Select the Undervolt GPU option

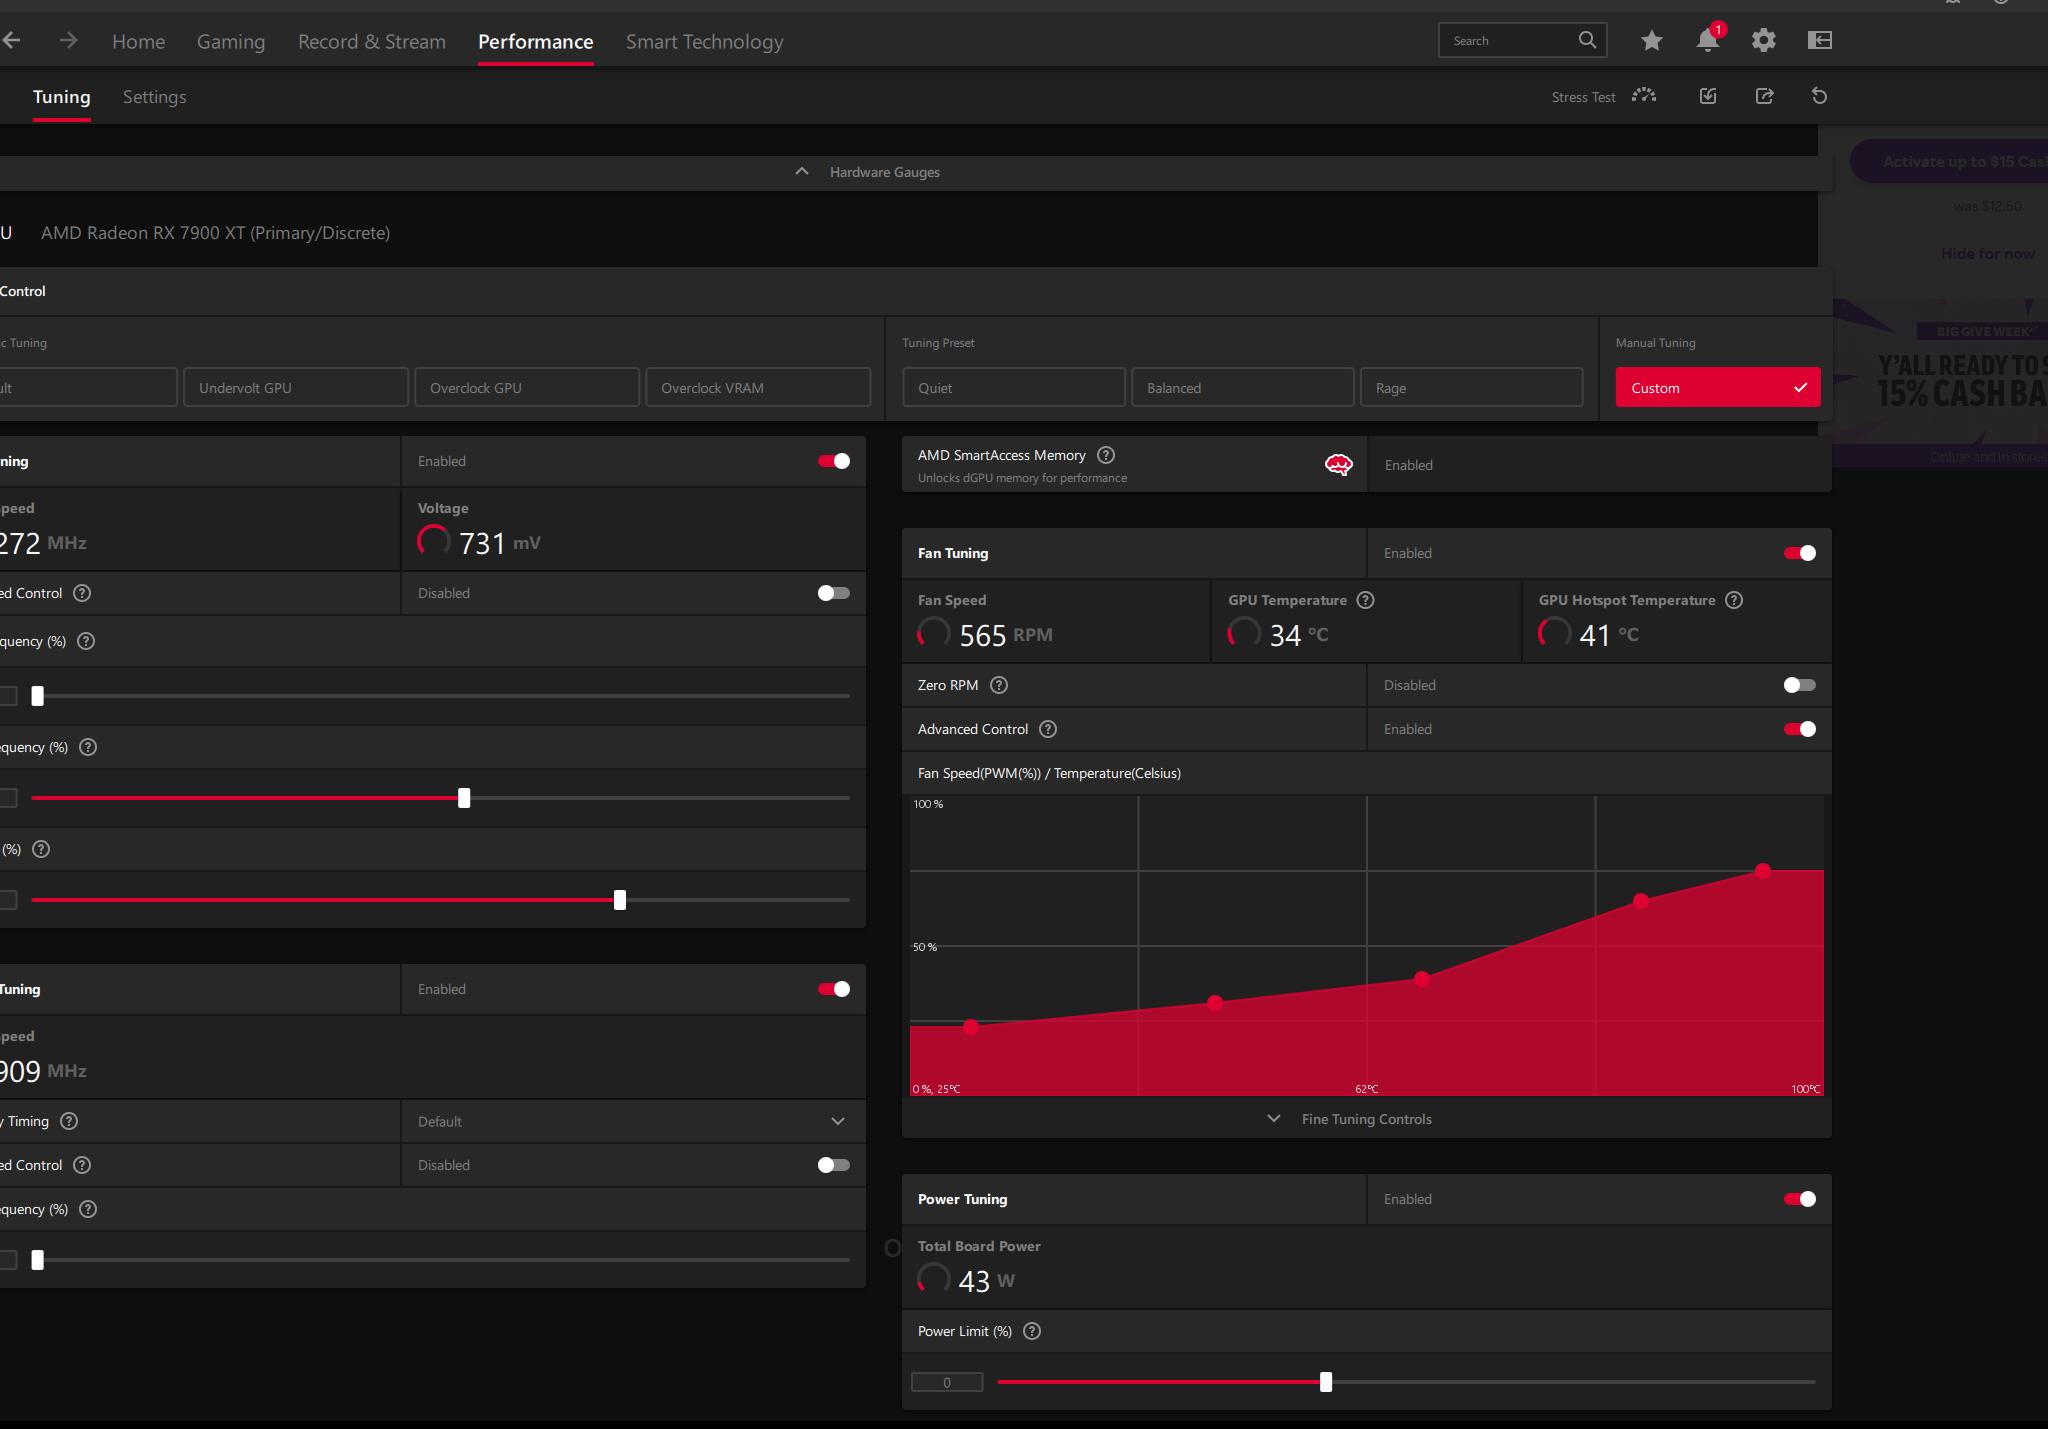[296, 388]
